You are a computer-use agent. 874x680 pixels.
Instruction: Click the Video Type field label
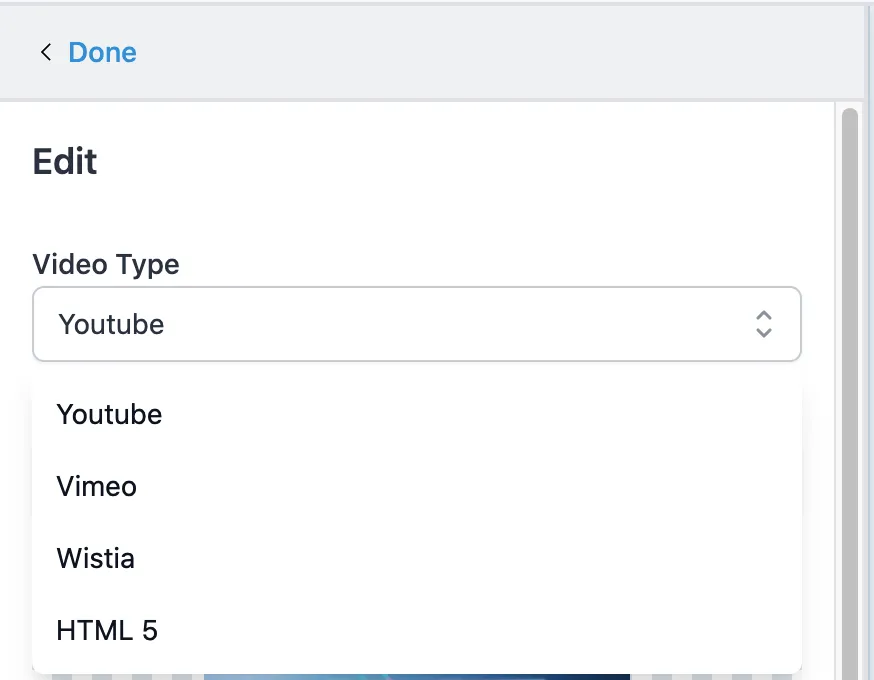(x=106, y=264)
